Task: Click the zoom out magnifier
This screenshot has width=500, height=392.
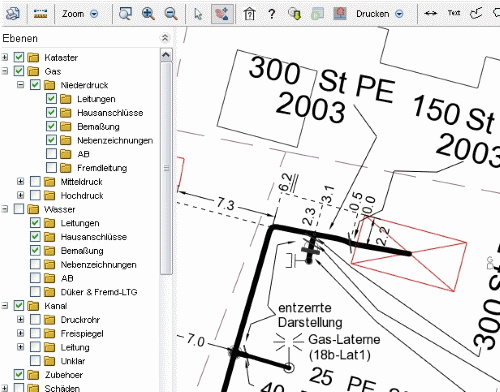Action: 171,14
